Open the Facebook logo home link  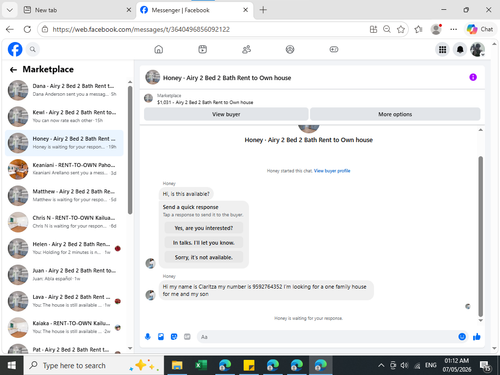15,49
